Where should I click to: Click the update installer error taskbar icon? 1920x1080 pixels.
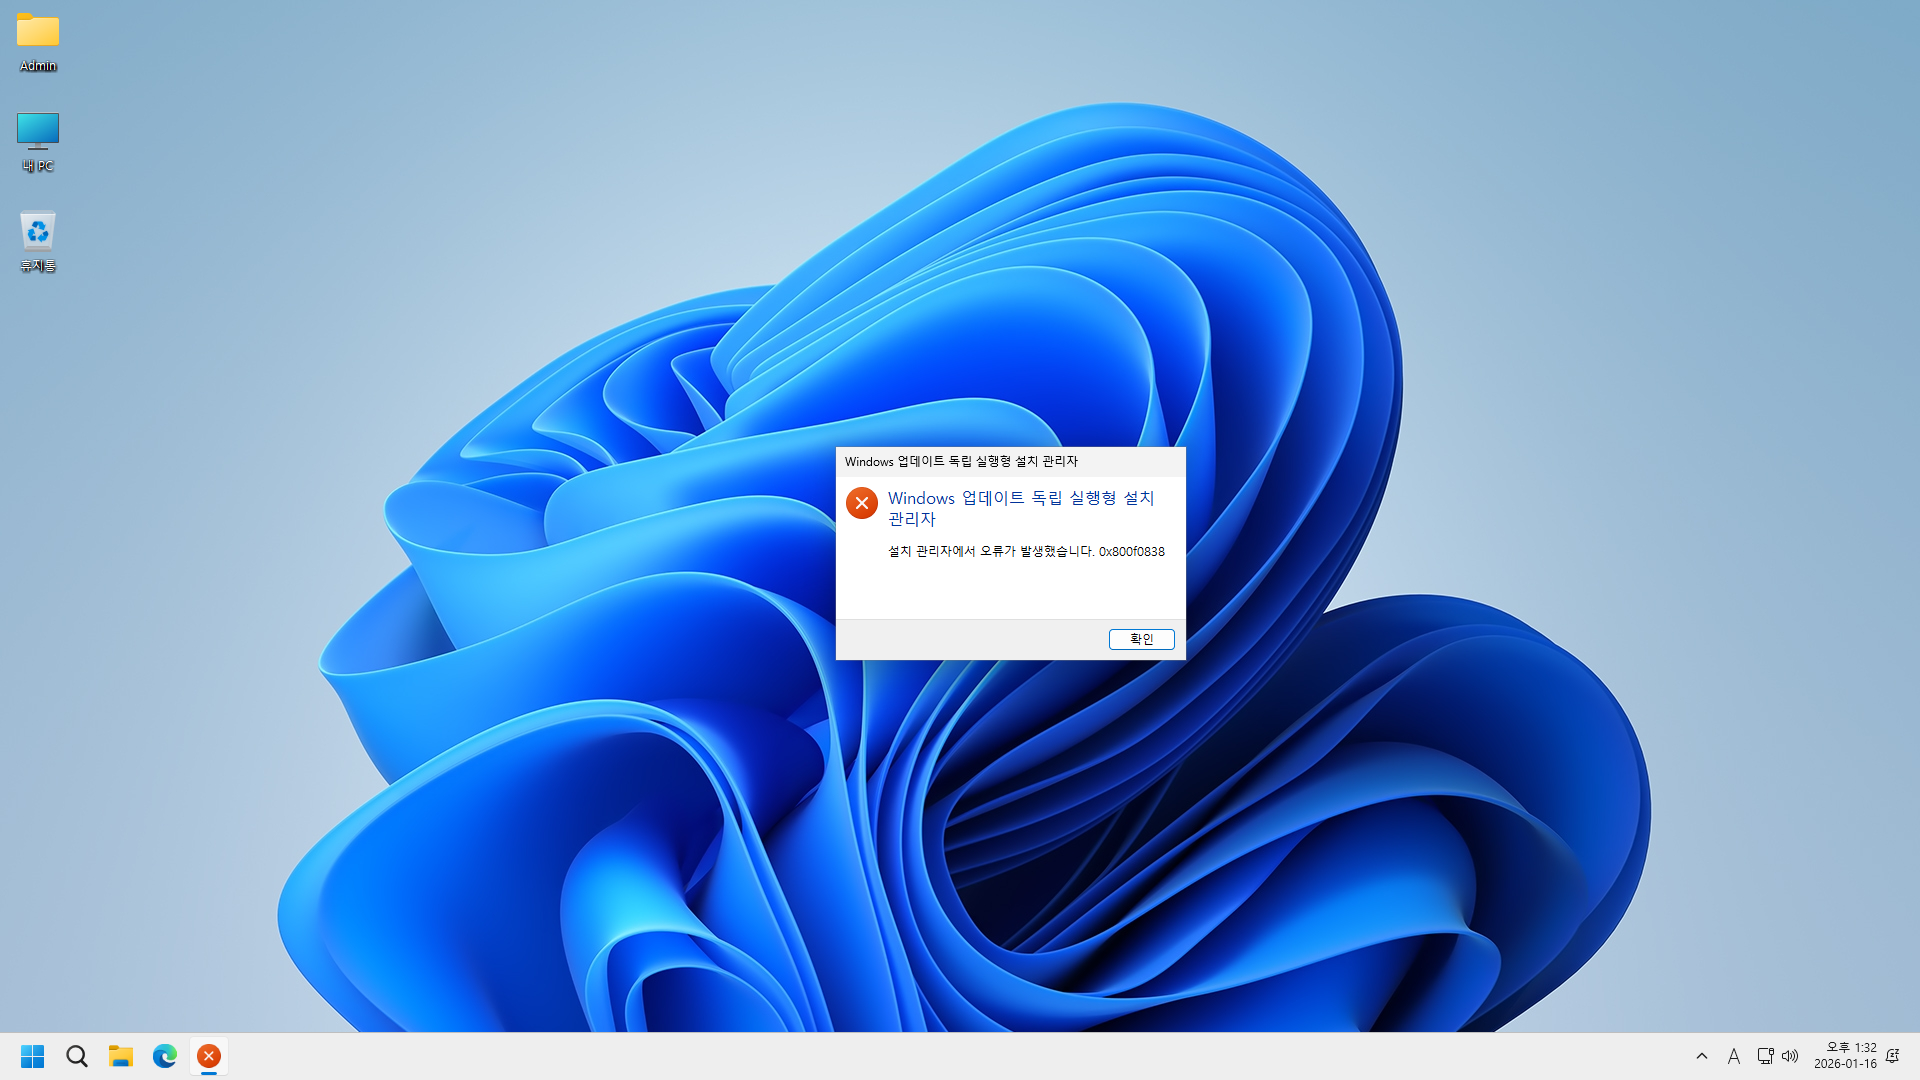pos(209,1056)
